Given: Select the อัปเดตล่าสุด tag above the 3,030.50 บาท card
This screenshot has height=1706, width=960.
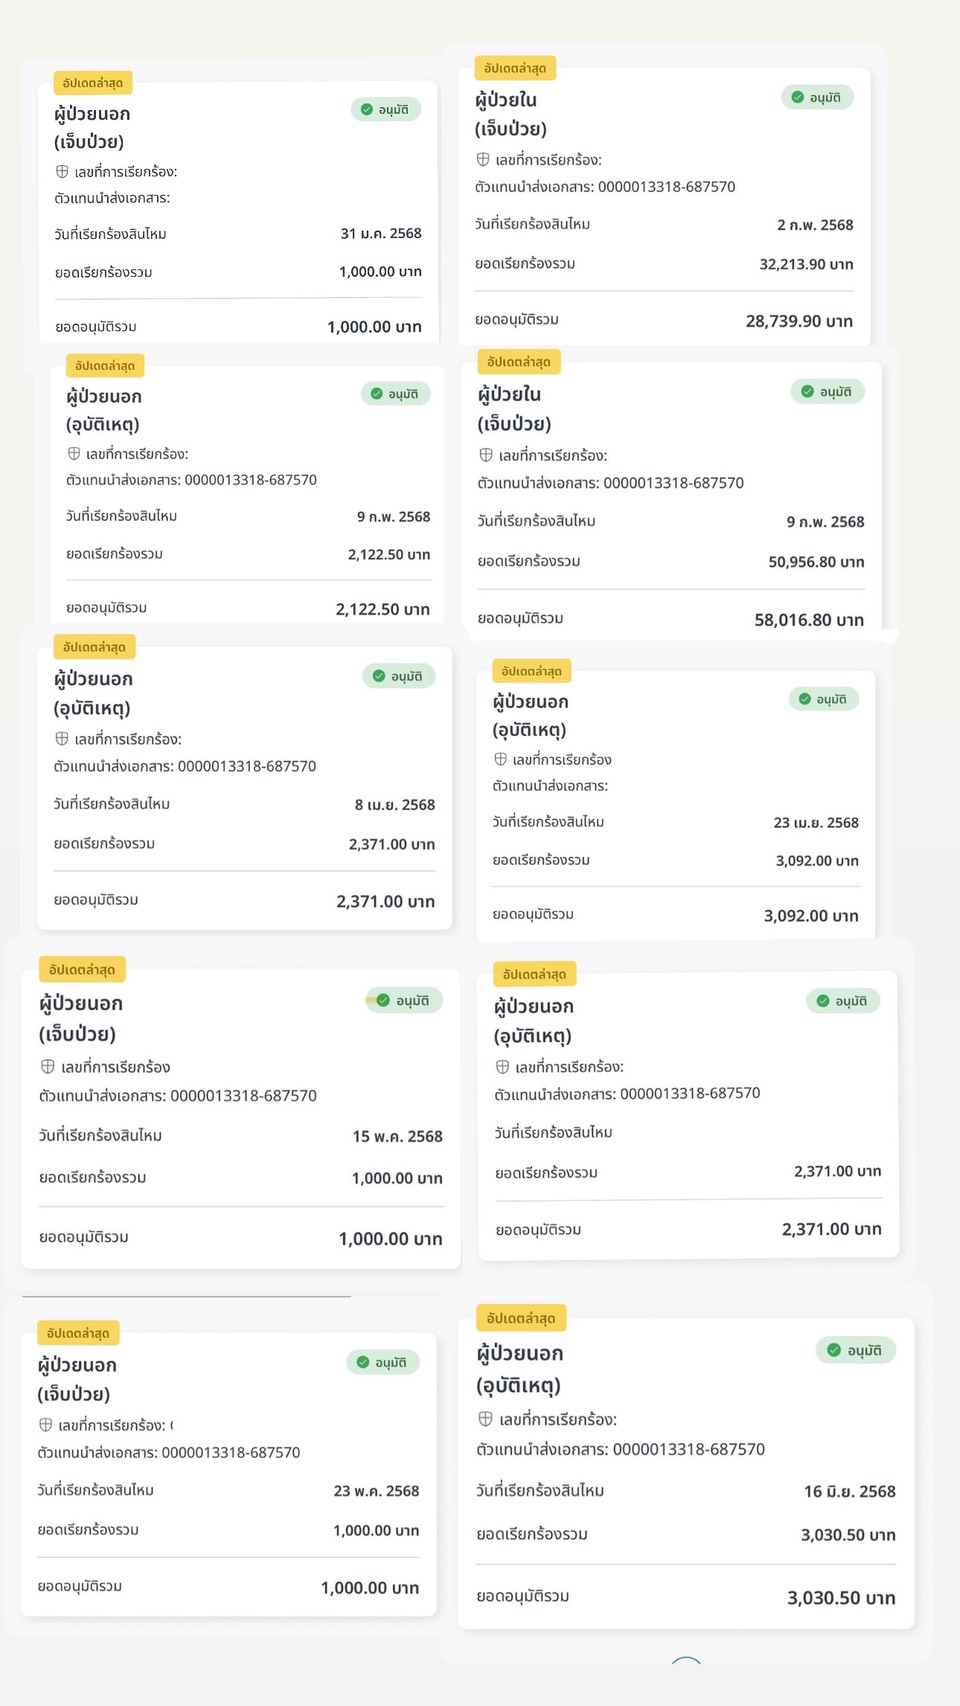Looking at the screenshot, I should [x=520, y=1318].
